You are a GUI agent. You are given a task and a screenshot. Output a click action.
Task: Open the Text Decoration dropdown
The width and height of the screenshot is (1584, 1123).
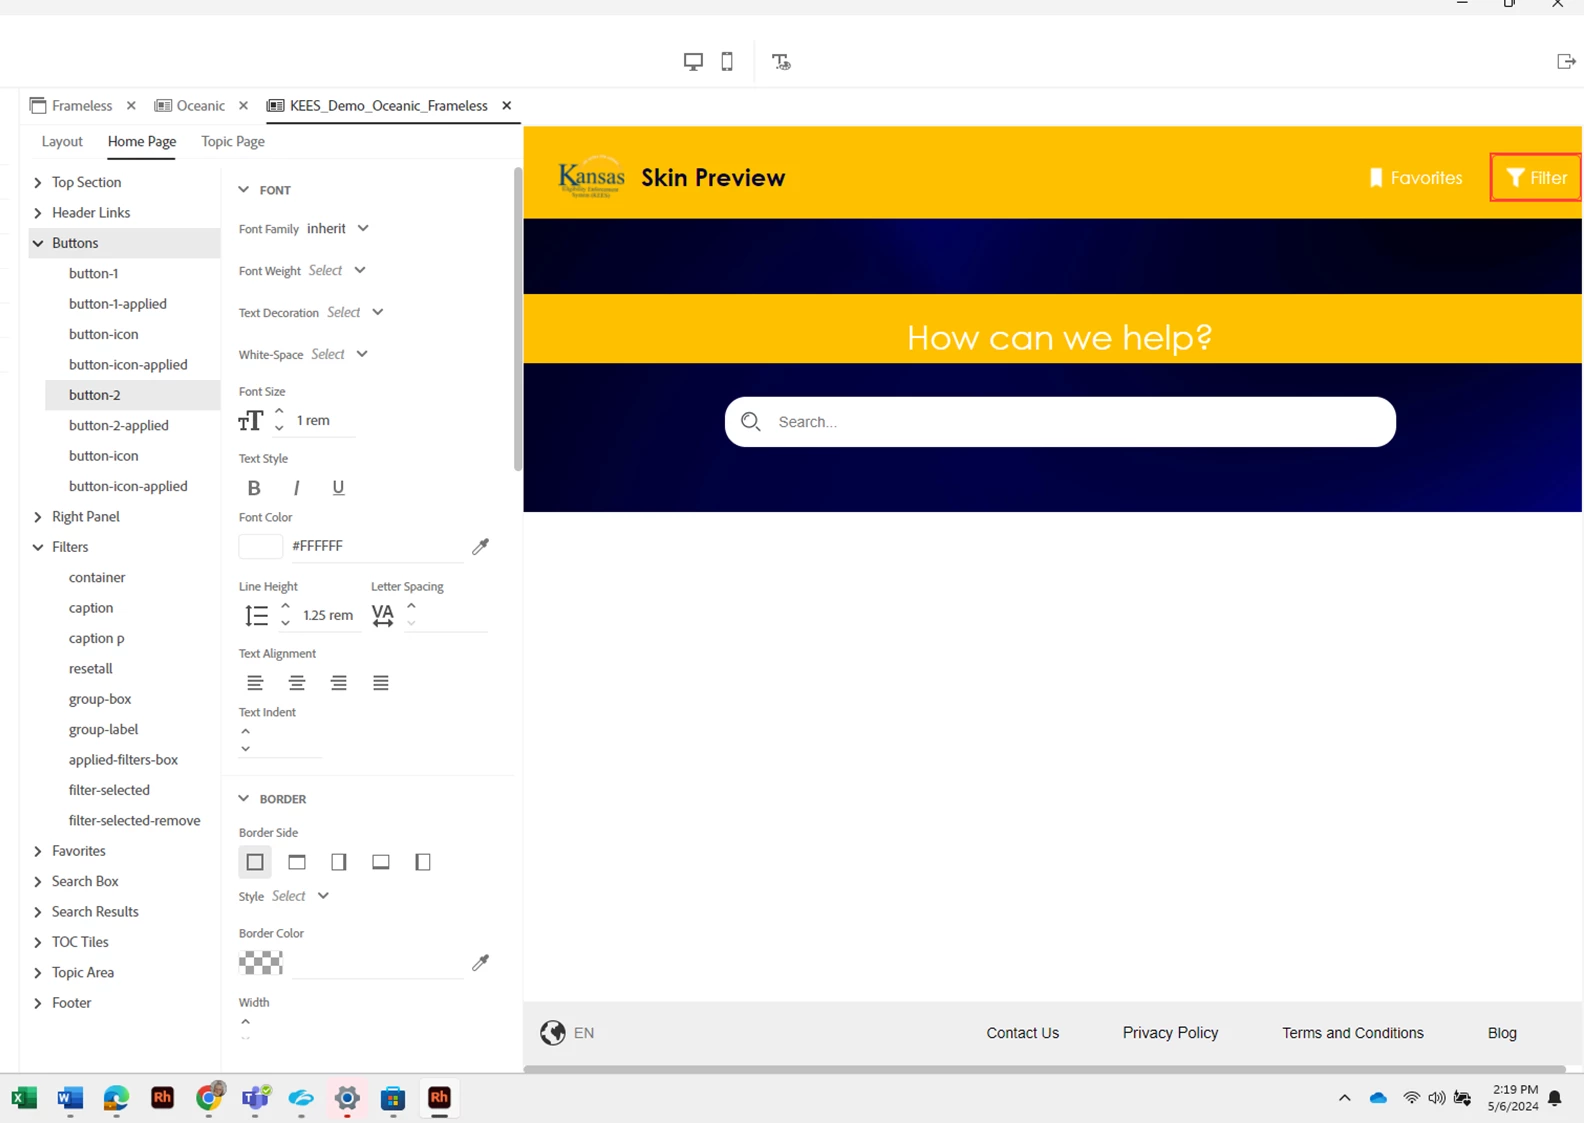[x=355, y=313]
